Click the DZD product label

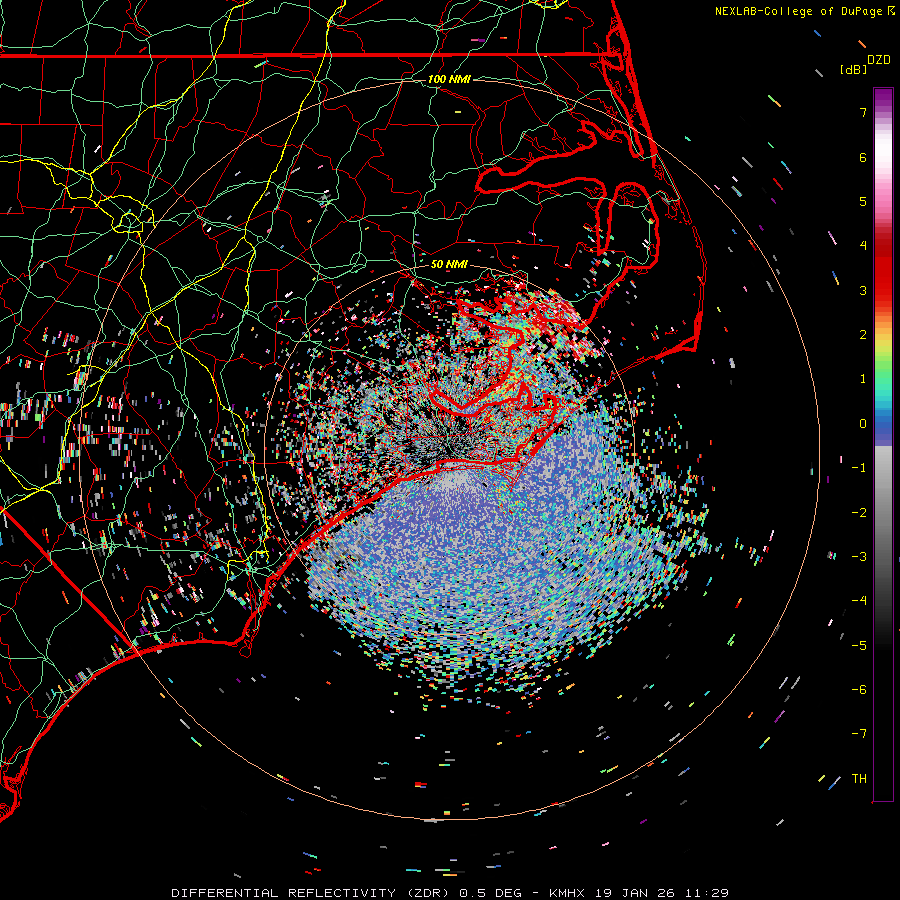tap(879, 60)
